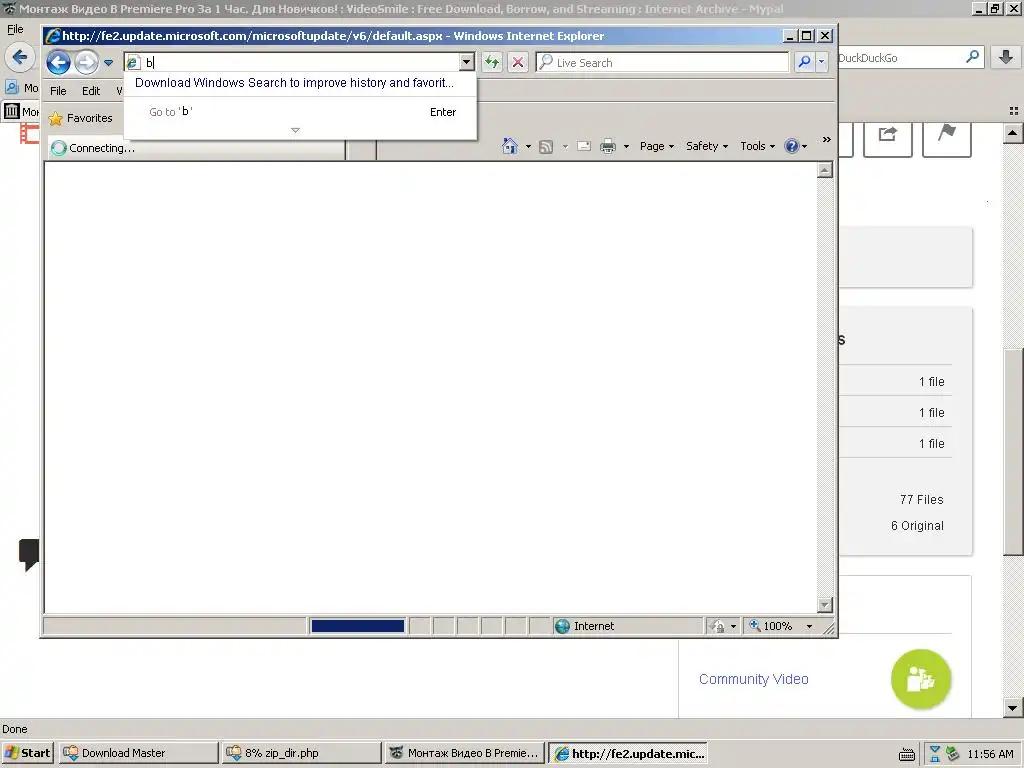This screenshot has height=768, width=1024.
Task: Click the green Refresh arrows button
Action: (x=492, y=62)
